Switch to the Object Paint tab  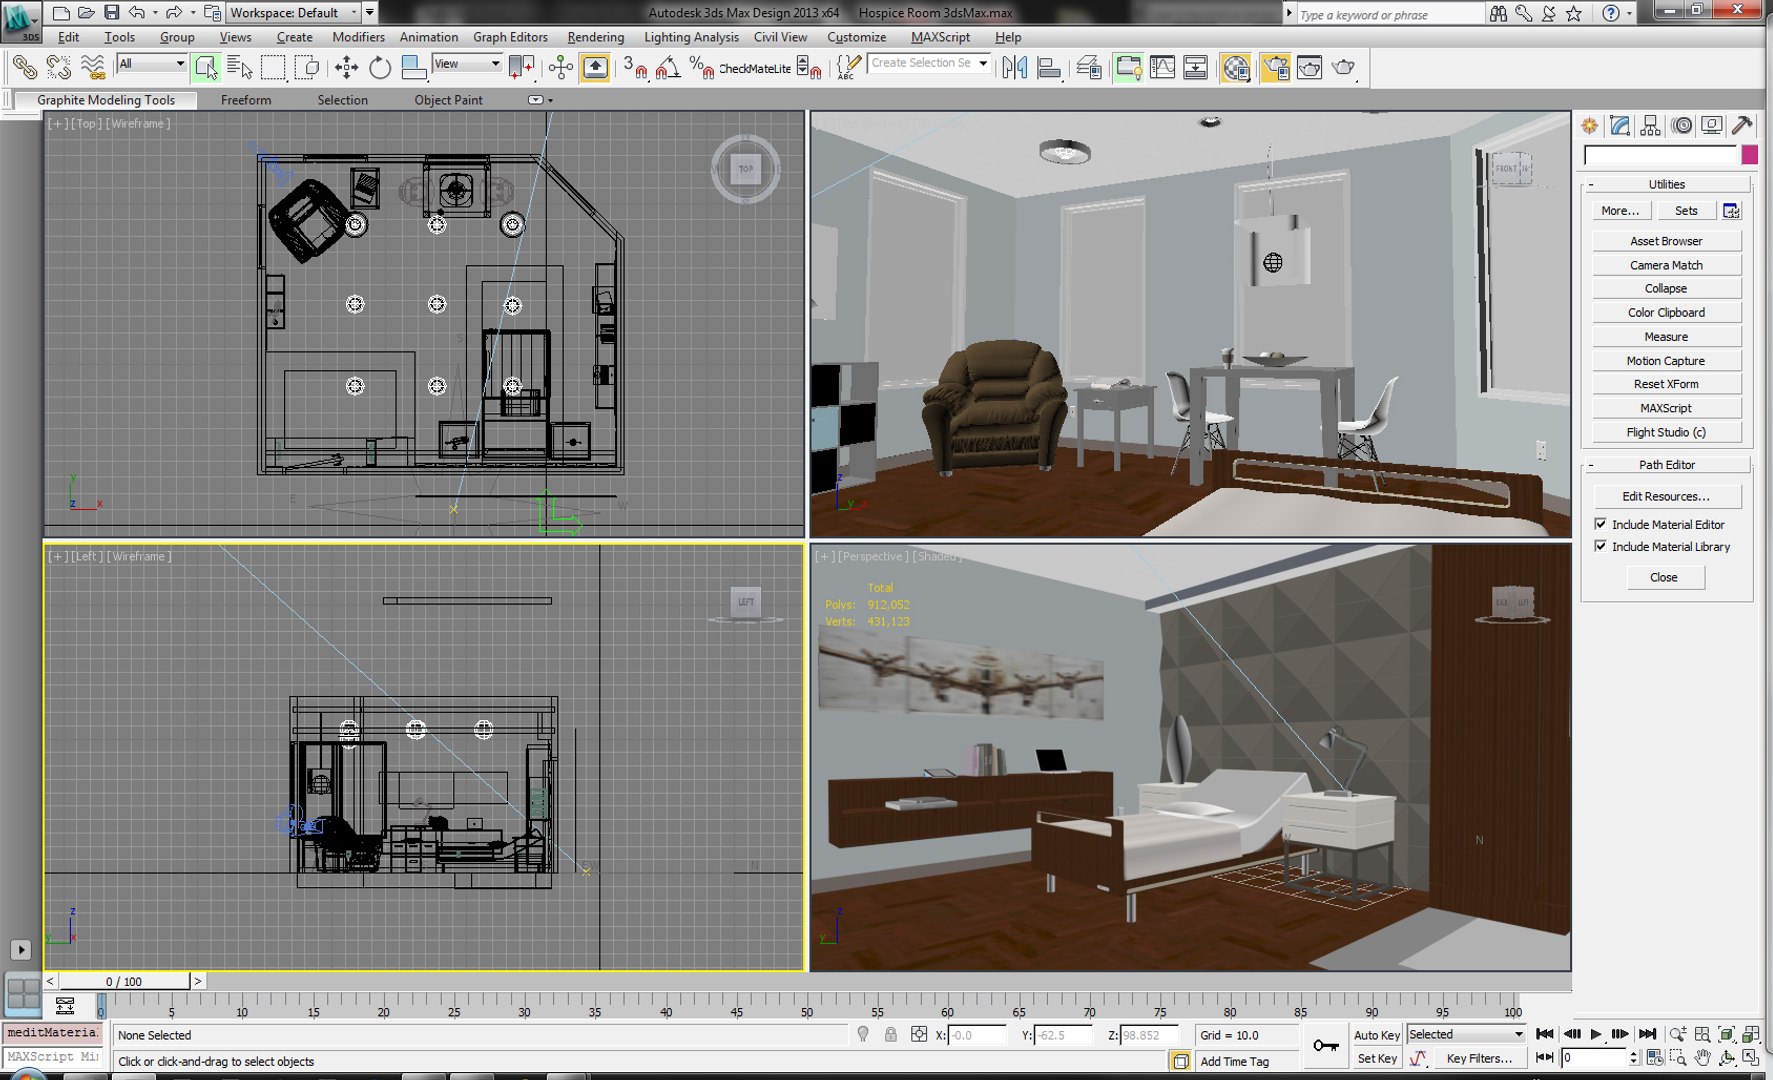tap(448, 100)
